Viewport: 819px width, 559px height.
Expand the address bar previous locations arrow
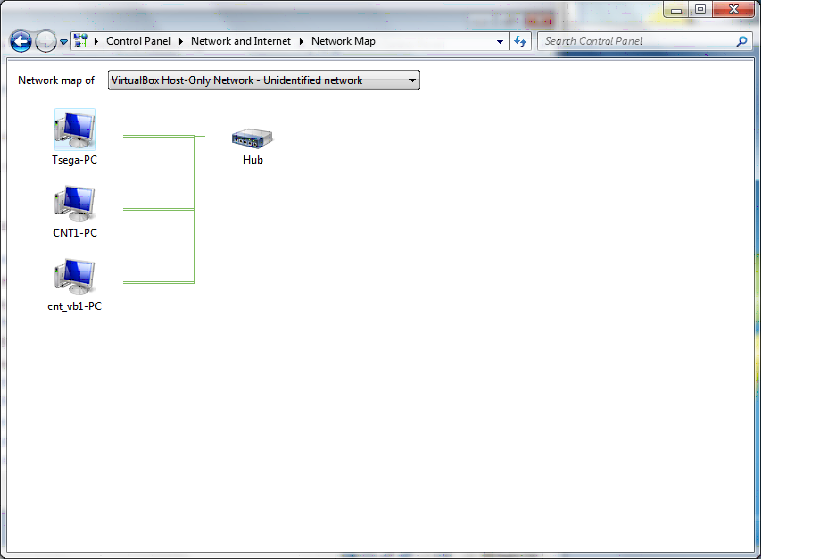click(x=500, y=42)
